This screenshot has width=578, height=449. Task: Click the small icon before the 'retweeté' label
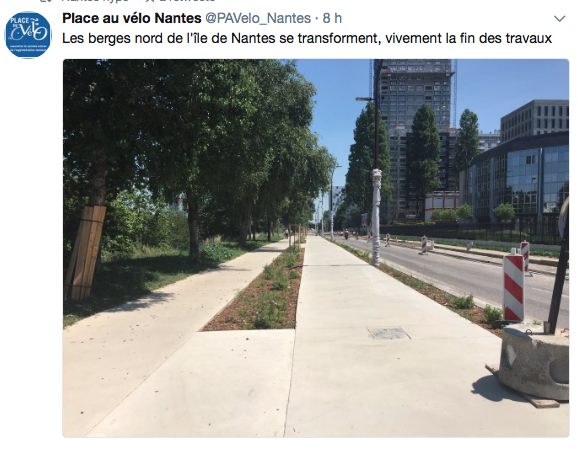coord(150,1)
